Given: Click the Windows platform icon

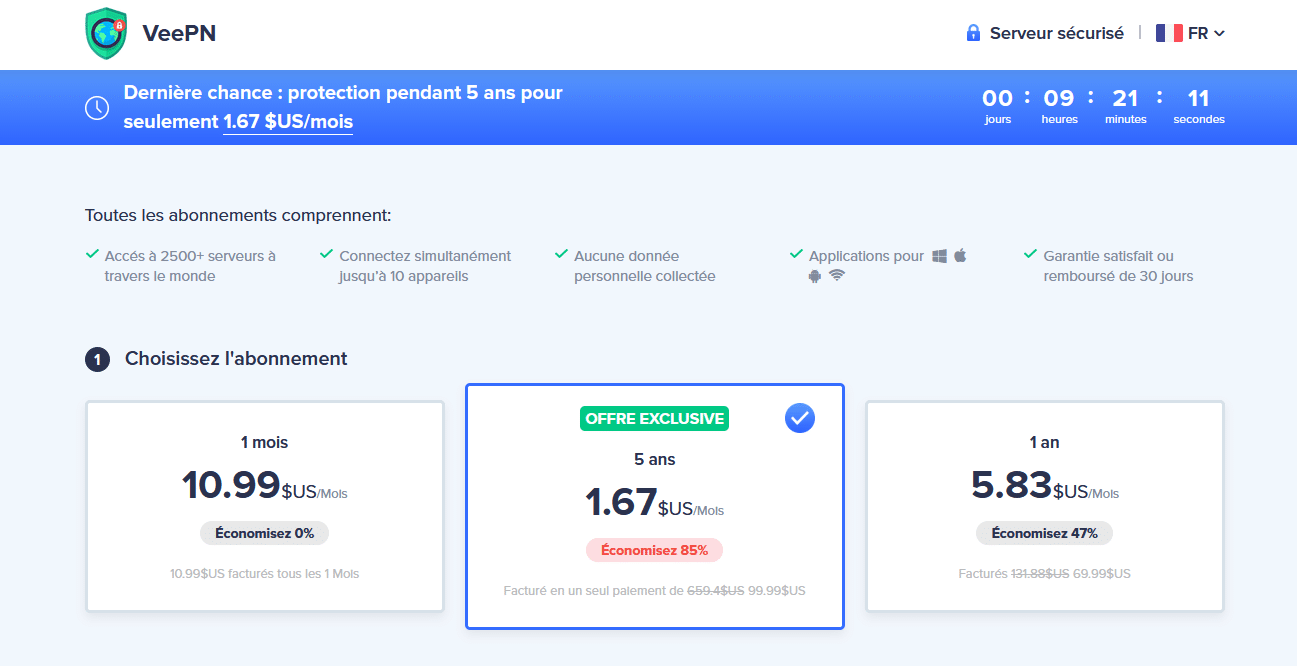Looking at the screenshot, I should click(x=940, y=256).
